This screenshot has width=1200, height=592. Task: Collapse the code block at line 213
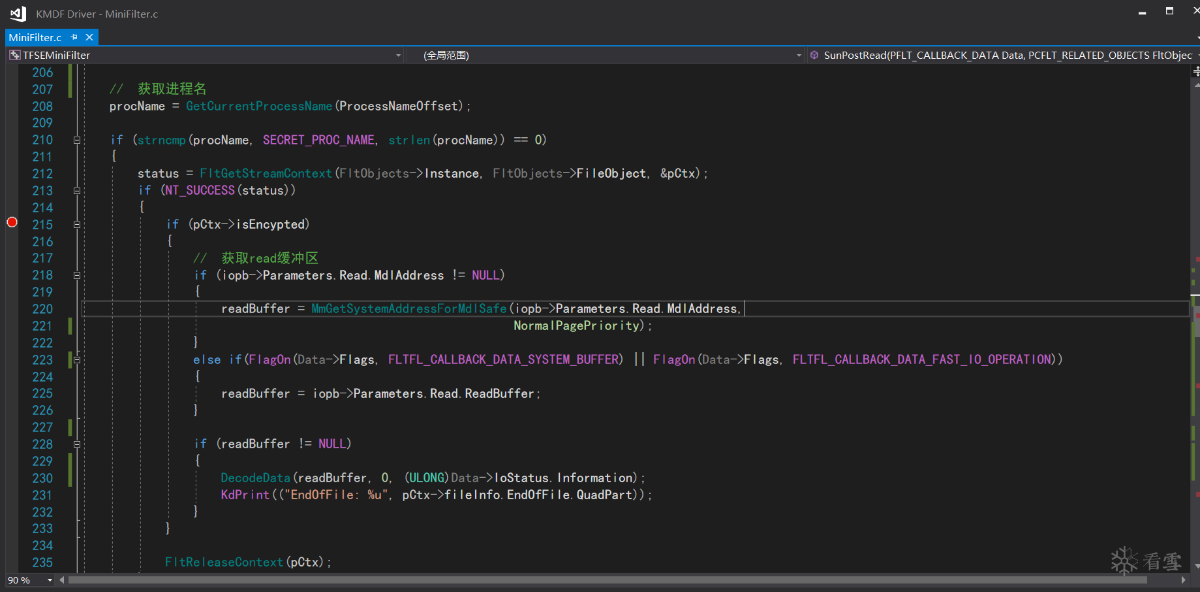(x=77, y=190)
